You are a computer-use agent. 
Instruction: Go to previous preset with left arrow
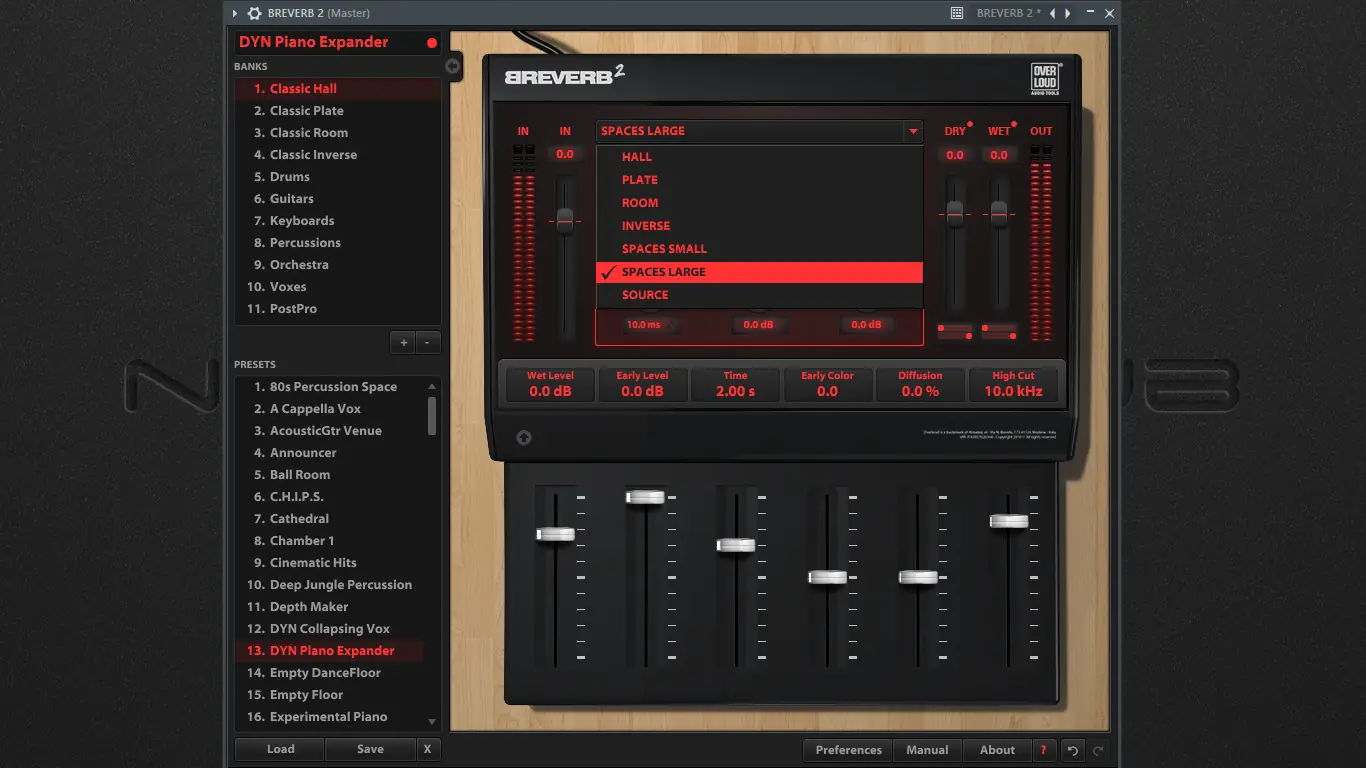[x=1052, y=13]
